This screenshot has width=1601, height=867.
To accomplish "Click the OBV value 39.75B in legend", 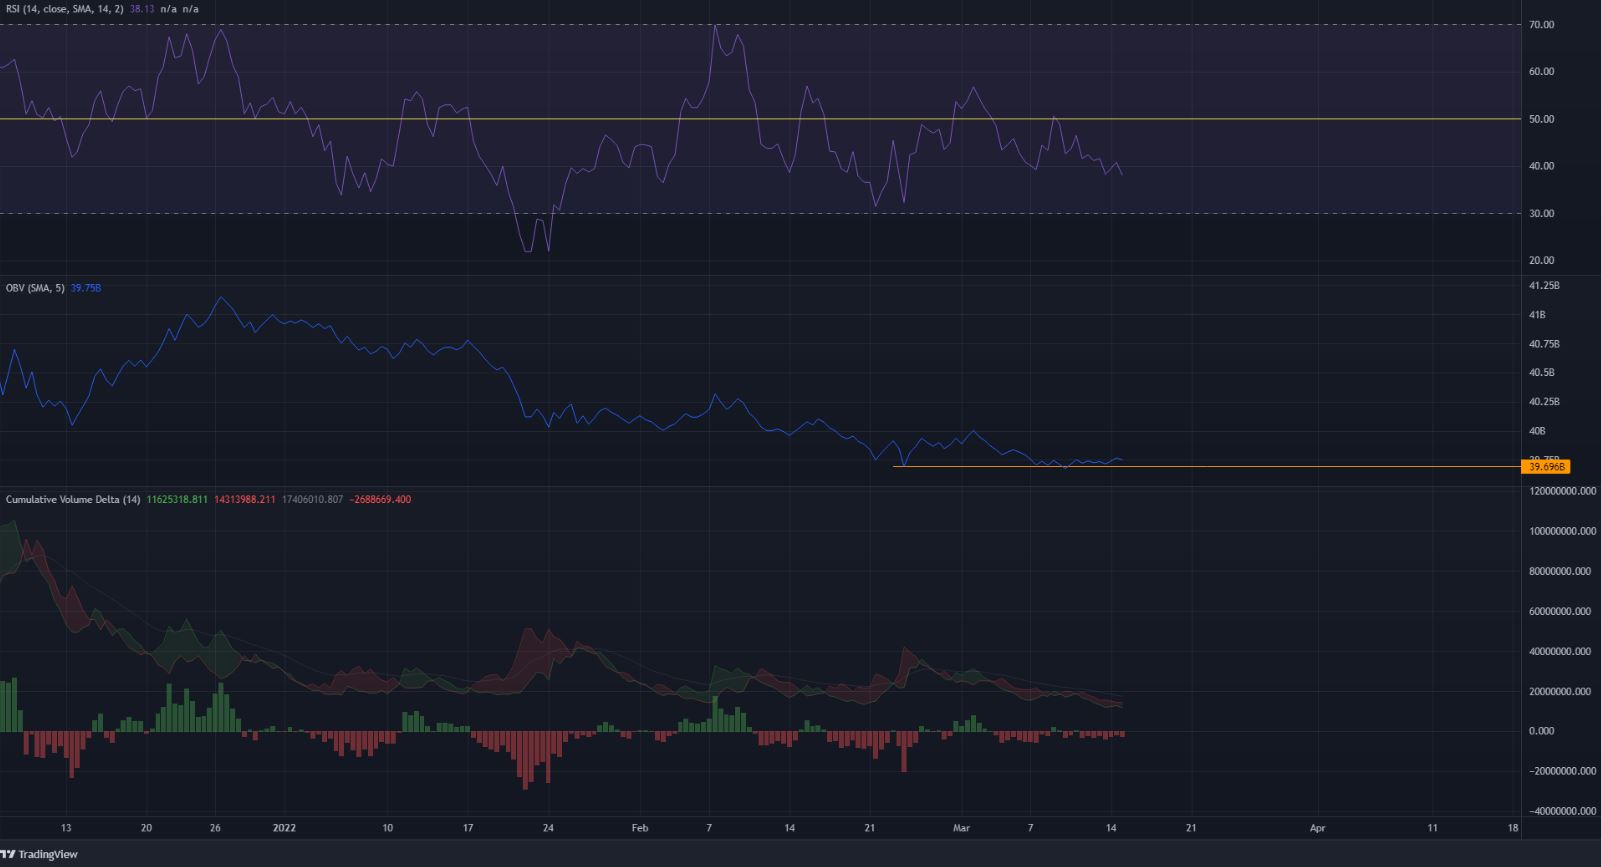I will pyautogui.click(x=86, y=288).
